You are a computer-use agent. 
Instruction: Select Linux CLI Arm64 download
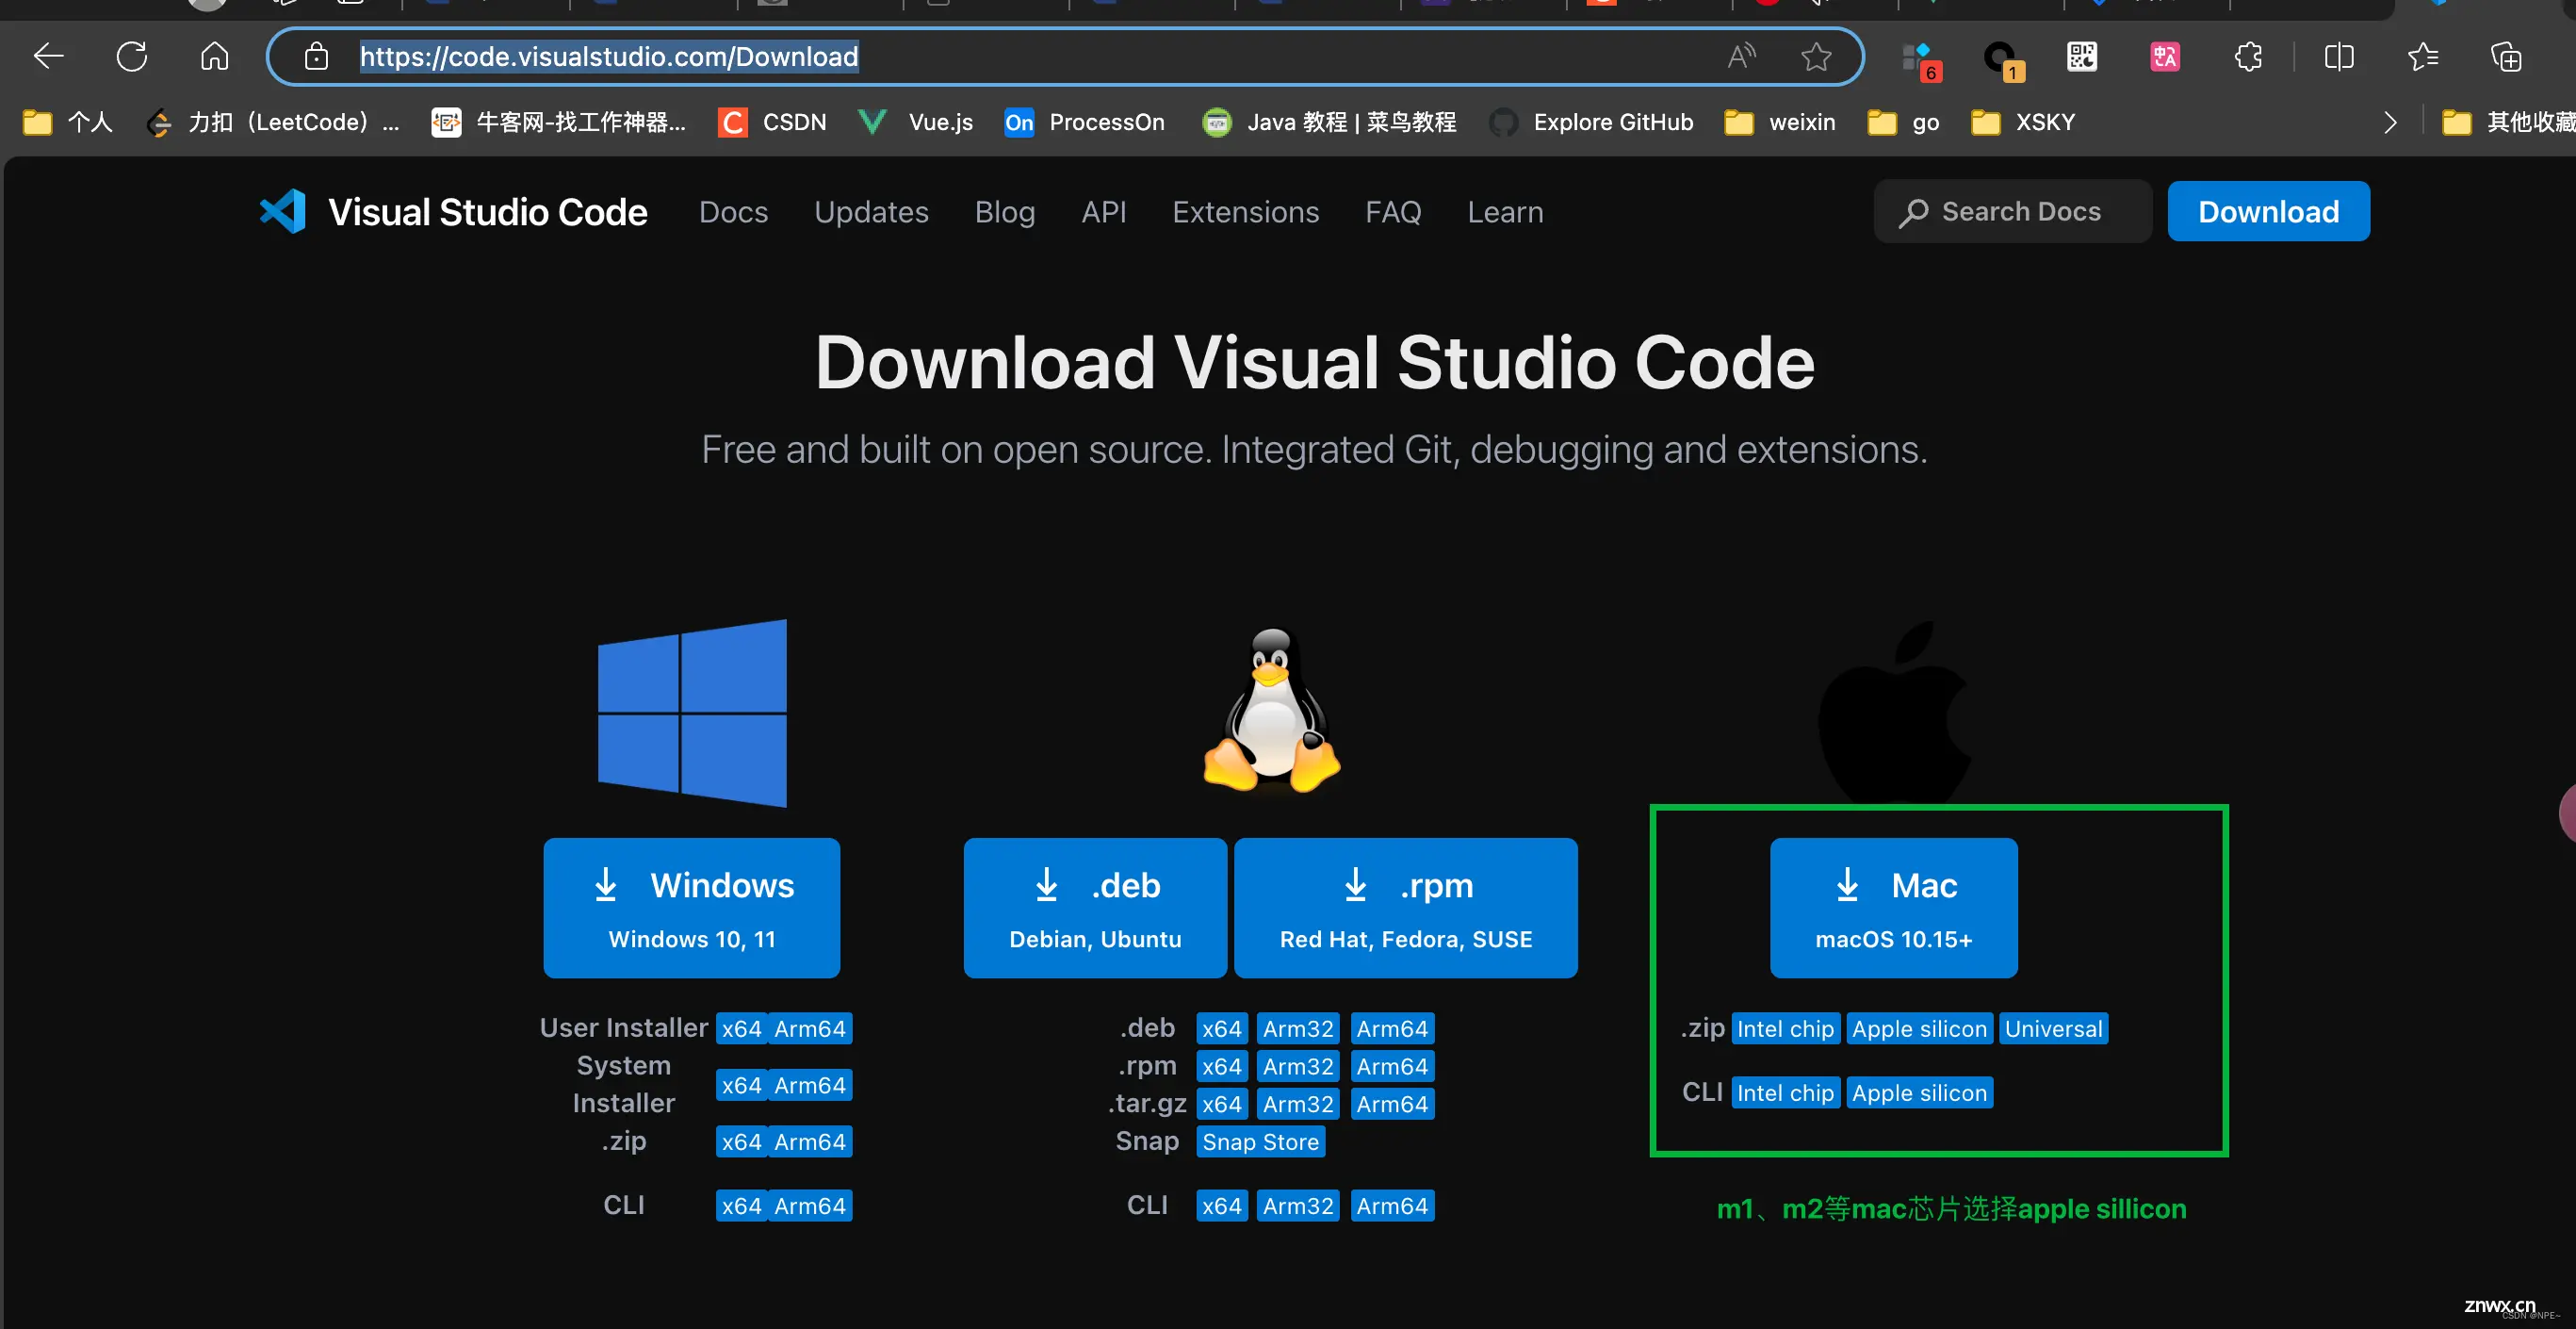[1392, 1206]
